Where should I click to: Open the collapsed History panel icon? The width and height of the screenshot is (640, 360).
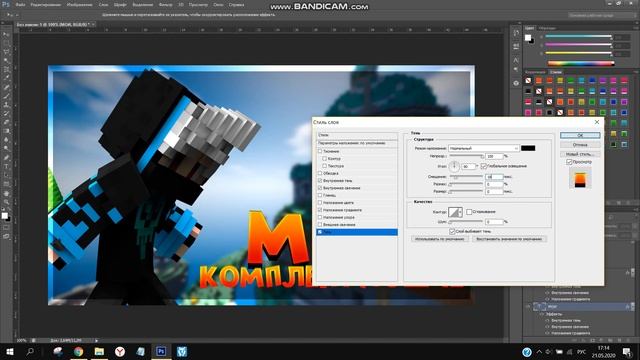pos(516,33)
